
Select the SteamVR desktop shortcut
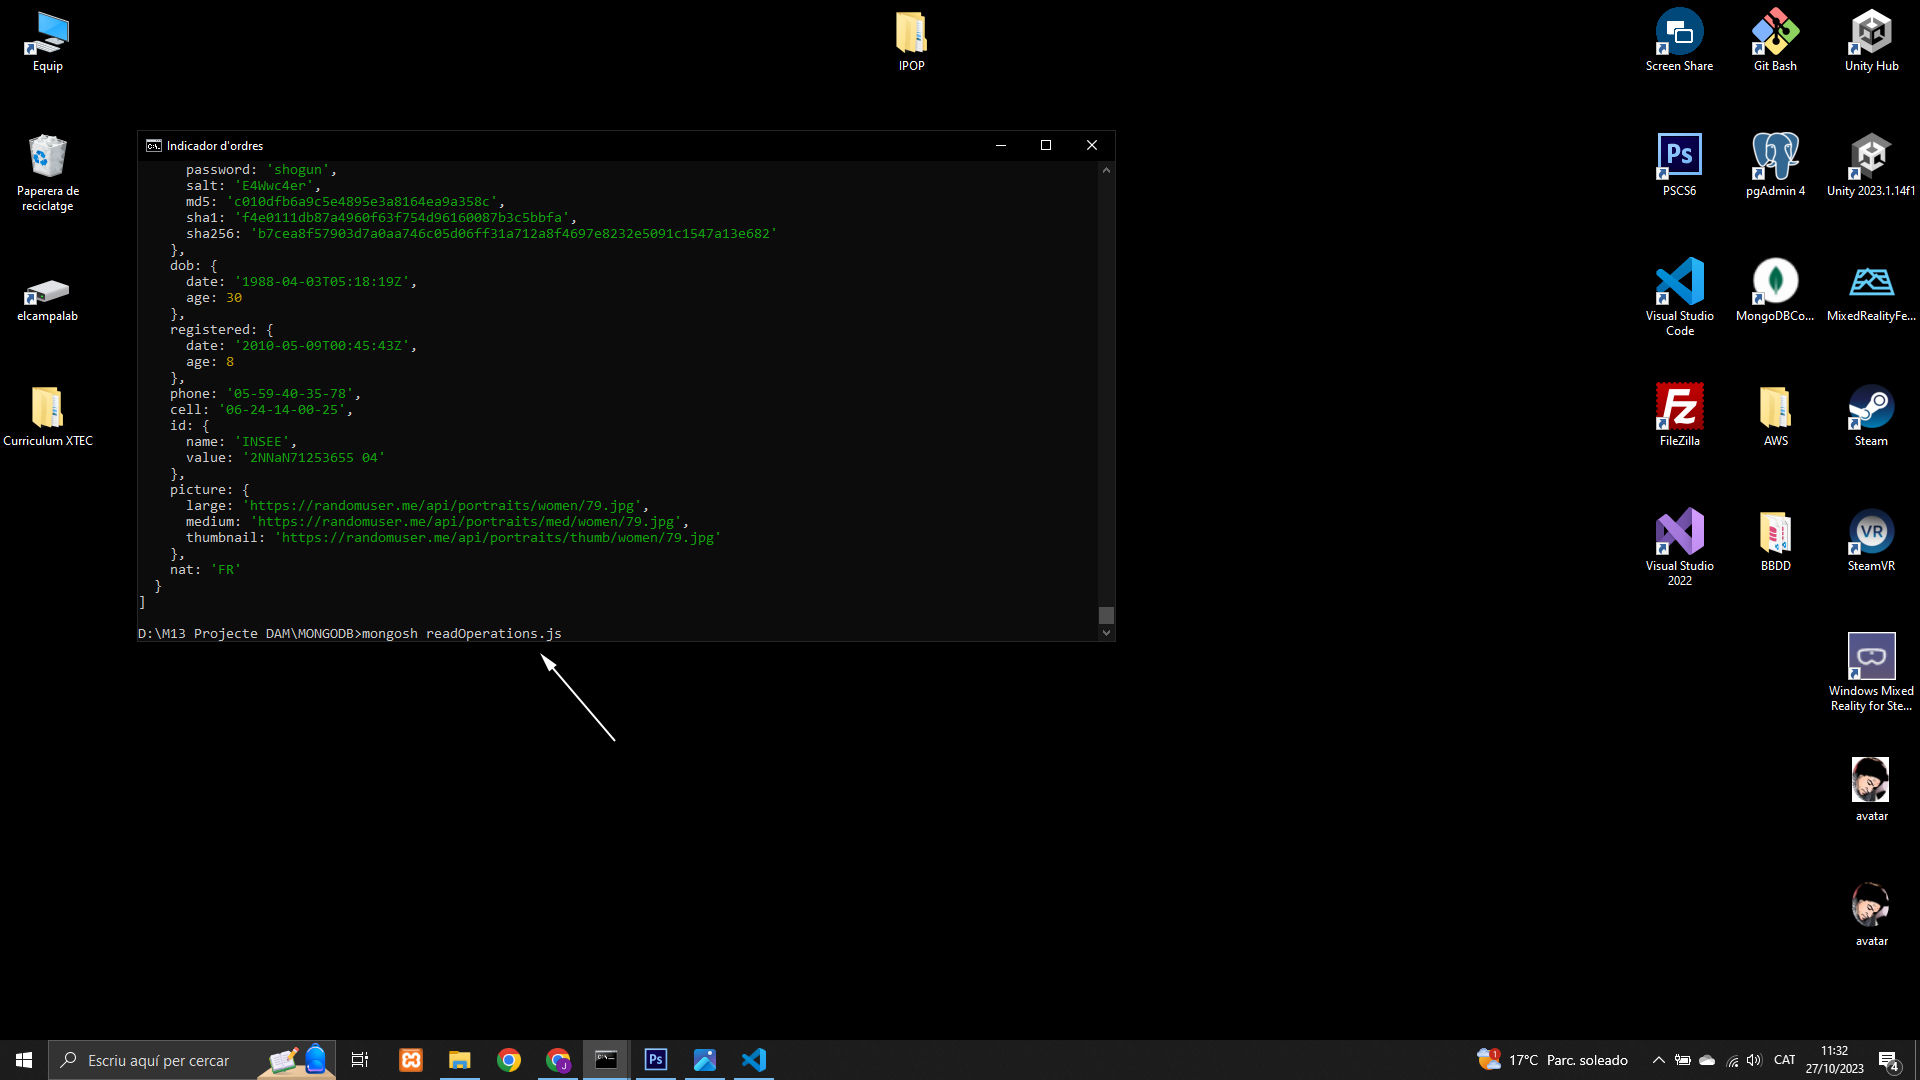[1871, 541]
